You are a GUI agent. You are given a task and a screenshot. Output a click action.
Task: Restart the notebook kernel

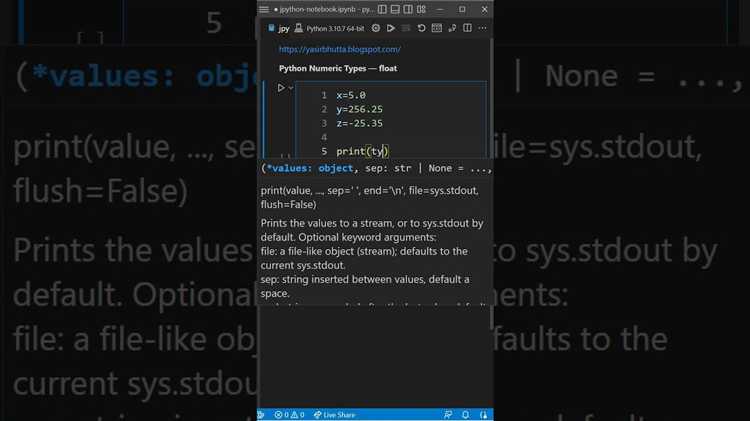422,29
